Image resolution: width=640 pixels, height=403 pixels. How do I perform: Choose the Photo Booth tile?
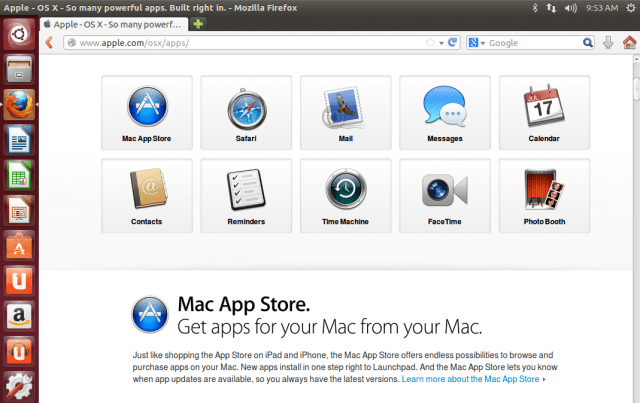(x=544, y=196)
